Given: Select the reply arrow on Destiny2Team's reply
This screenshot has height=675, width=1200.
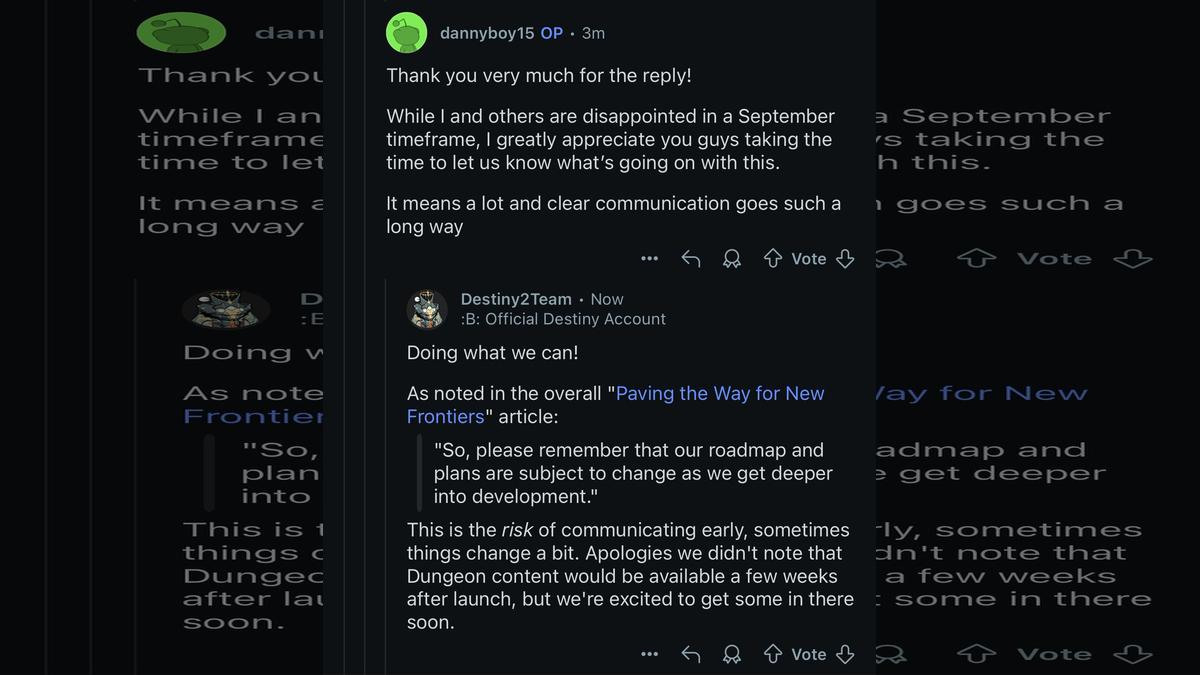Looking at the screenshot, I should coord(690,654).
